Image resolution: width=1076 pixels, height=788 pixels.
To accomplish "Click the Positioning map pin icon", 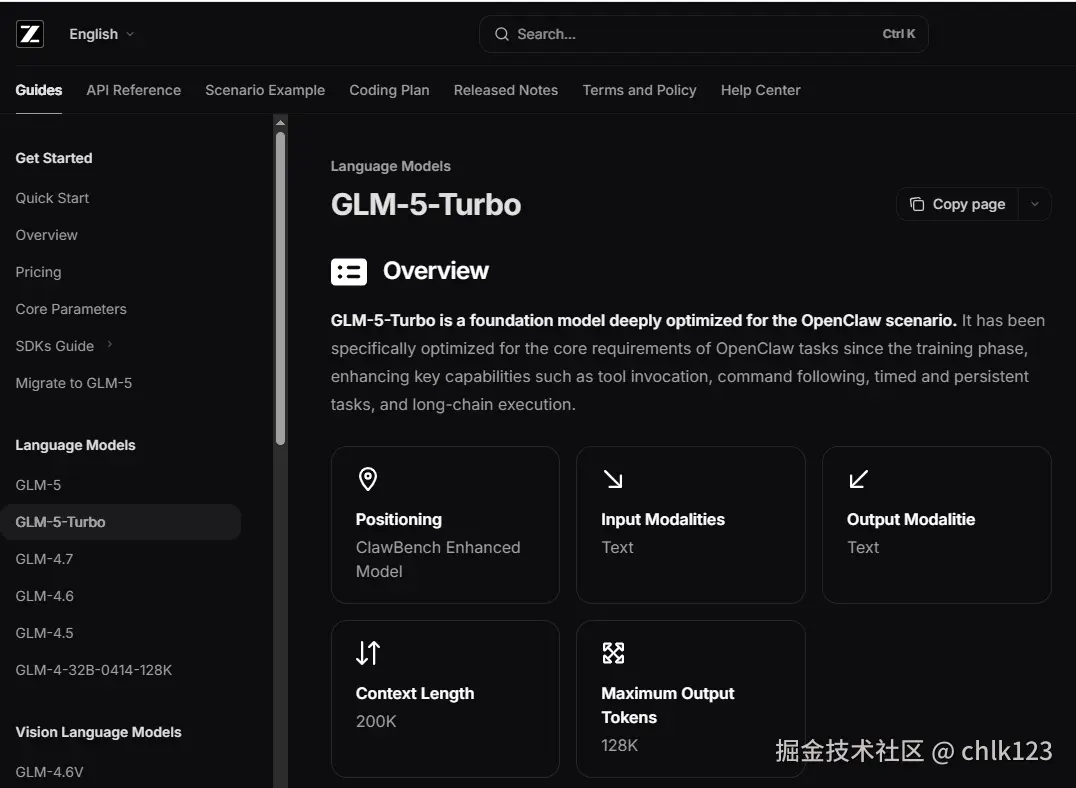I will pos(368,479).
